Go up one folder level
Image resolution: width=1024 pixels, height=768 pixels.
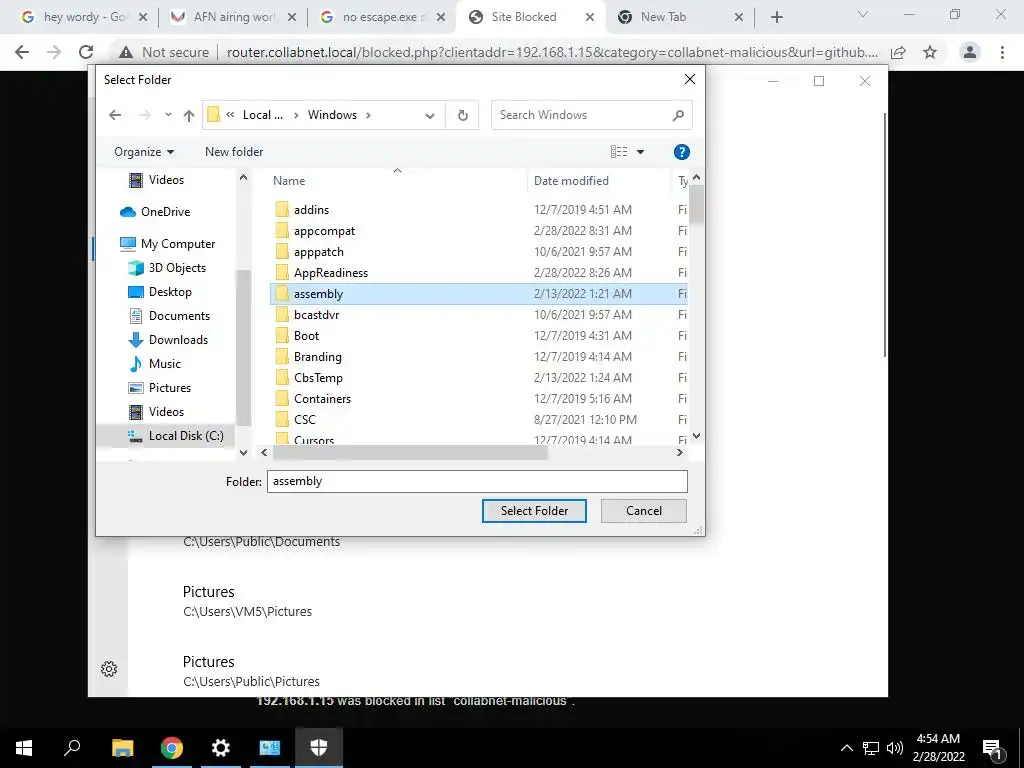189,115
